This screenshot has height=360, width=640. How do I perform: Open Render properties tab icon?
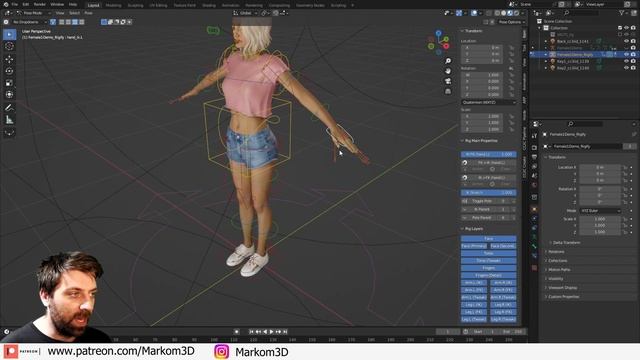pyautogui.click(x=534, y=147)
